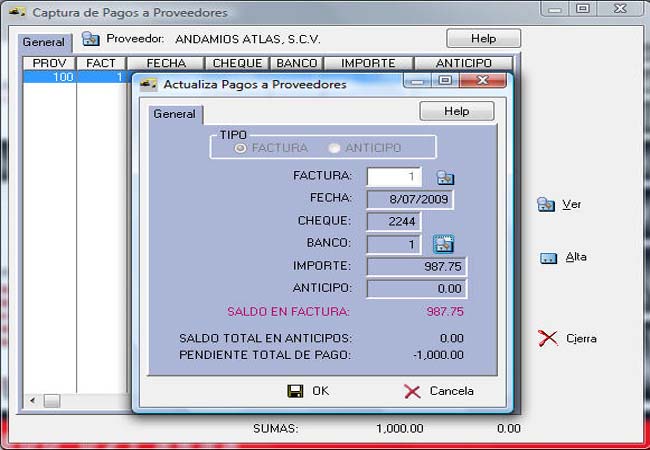Click the horizontal scrollbar thumb in grid
This screenshot has width=650, height=450.
52,401
